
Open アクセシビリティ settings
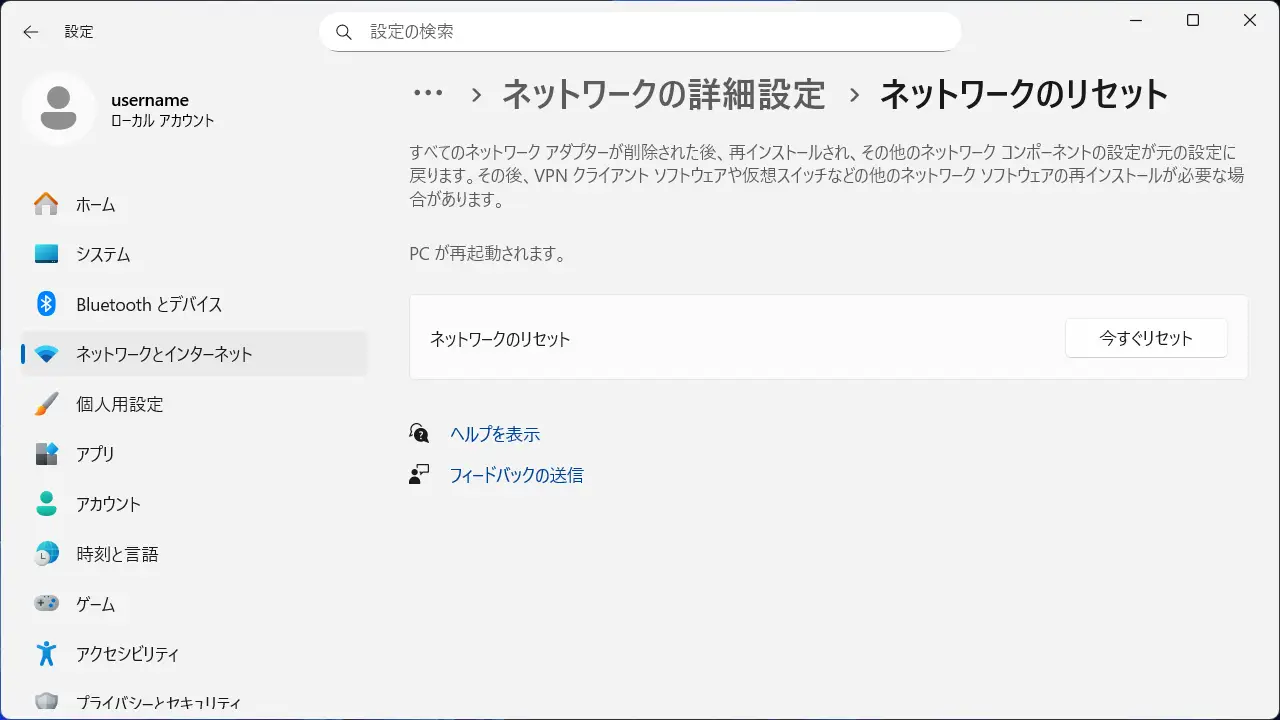click(127, 654)
